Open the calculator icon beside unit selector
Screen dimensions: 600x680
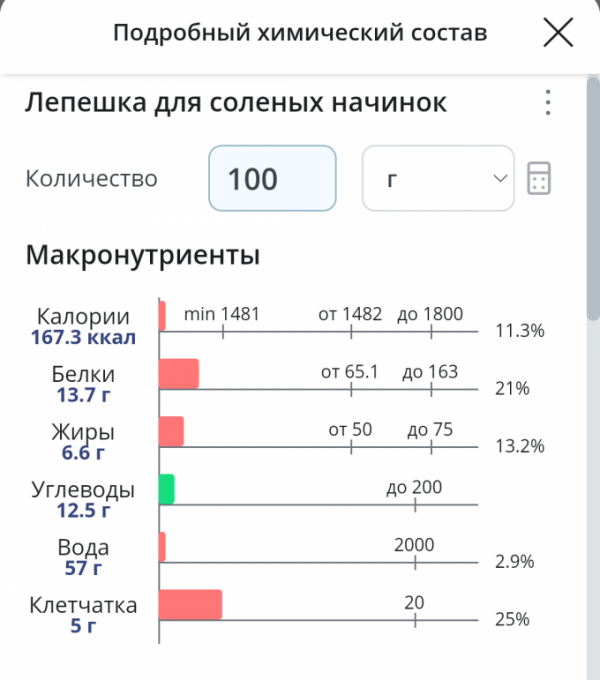(539, 178)
